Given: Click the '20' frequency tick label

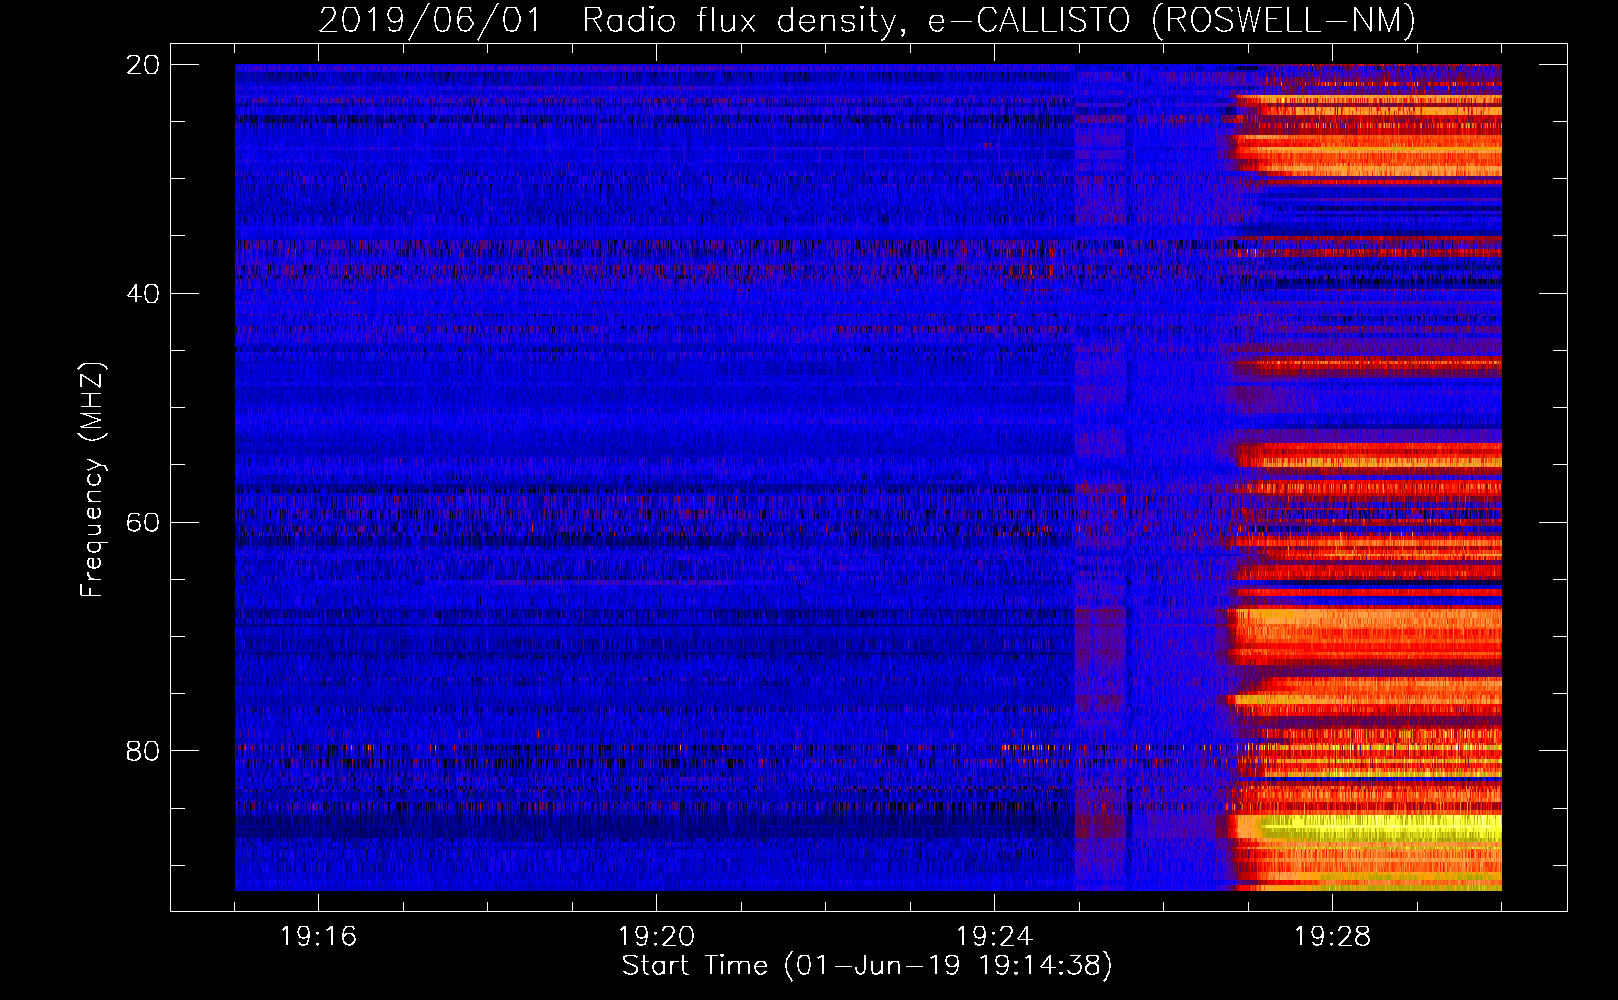Looking at the screenshot, I should tap(143, 65).
